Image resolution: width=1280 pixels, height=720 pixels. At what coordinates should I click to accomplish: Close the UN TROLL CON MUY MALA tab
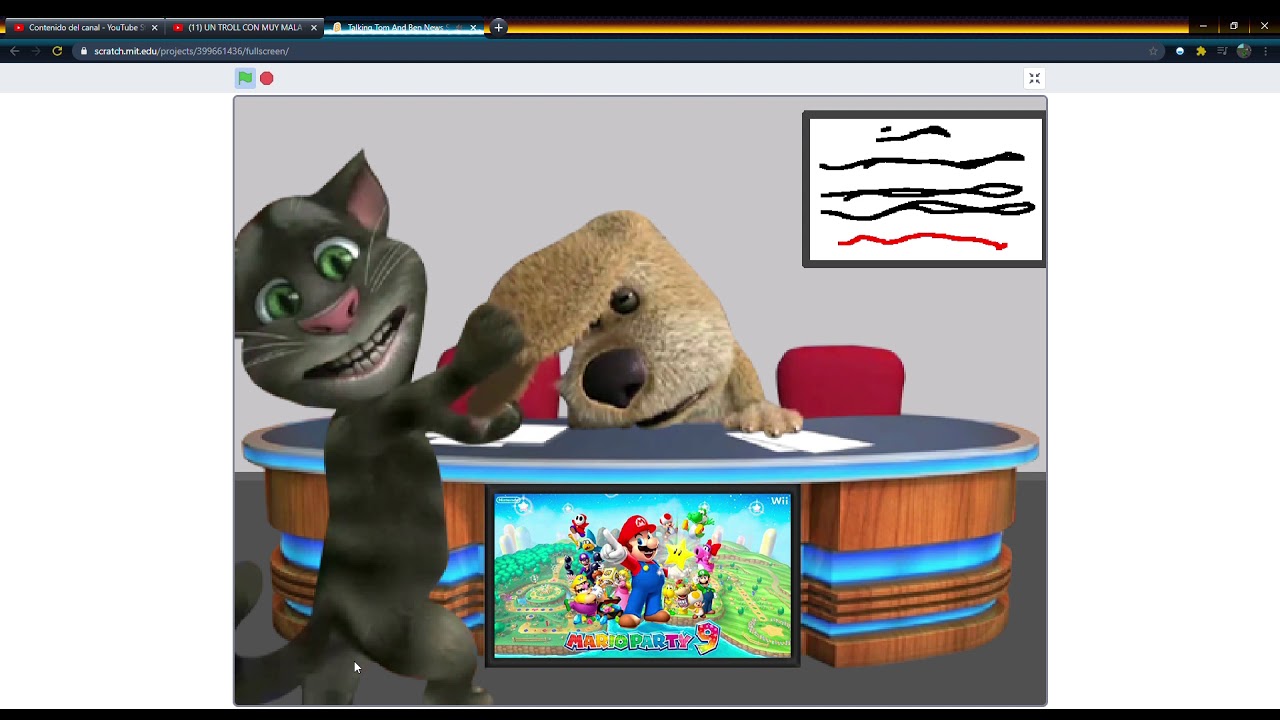click(314, 28)
